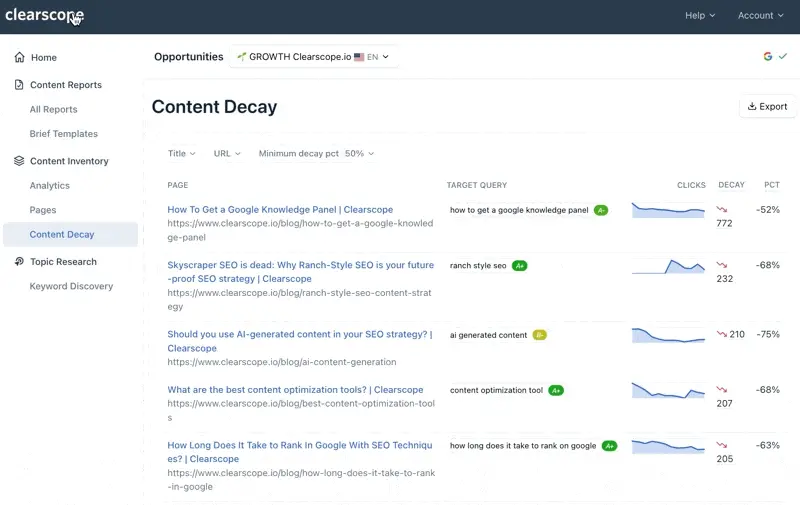This screenshot has width=800, height=505.
Task: Go to the Analytics sidebar item
Action: (x=49, y=186)
